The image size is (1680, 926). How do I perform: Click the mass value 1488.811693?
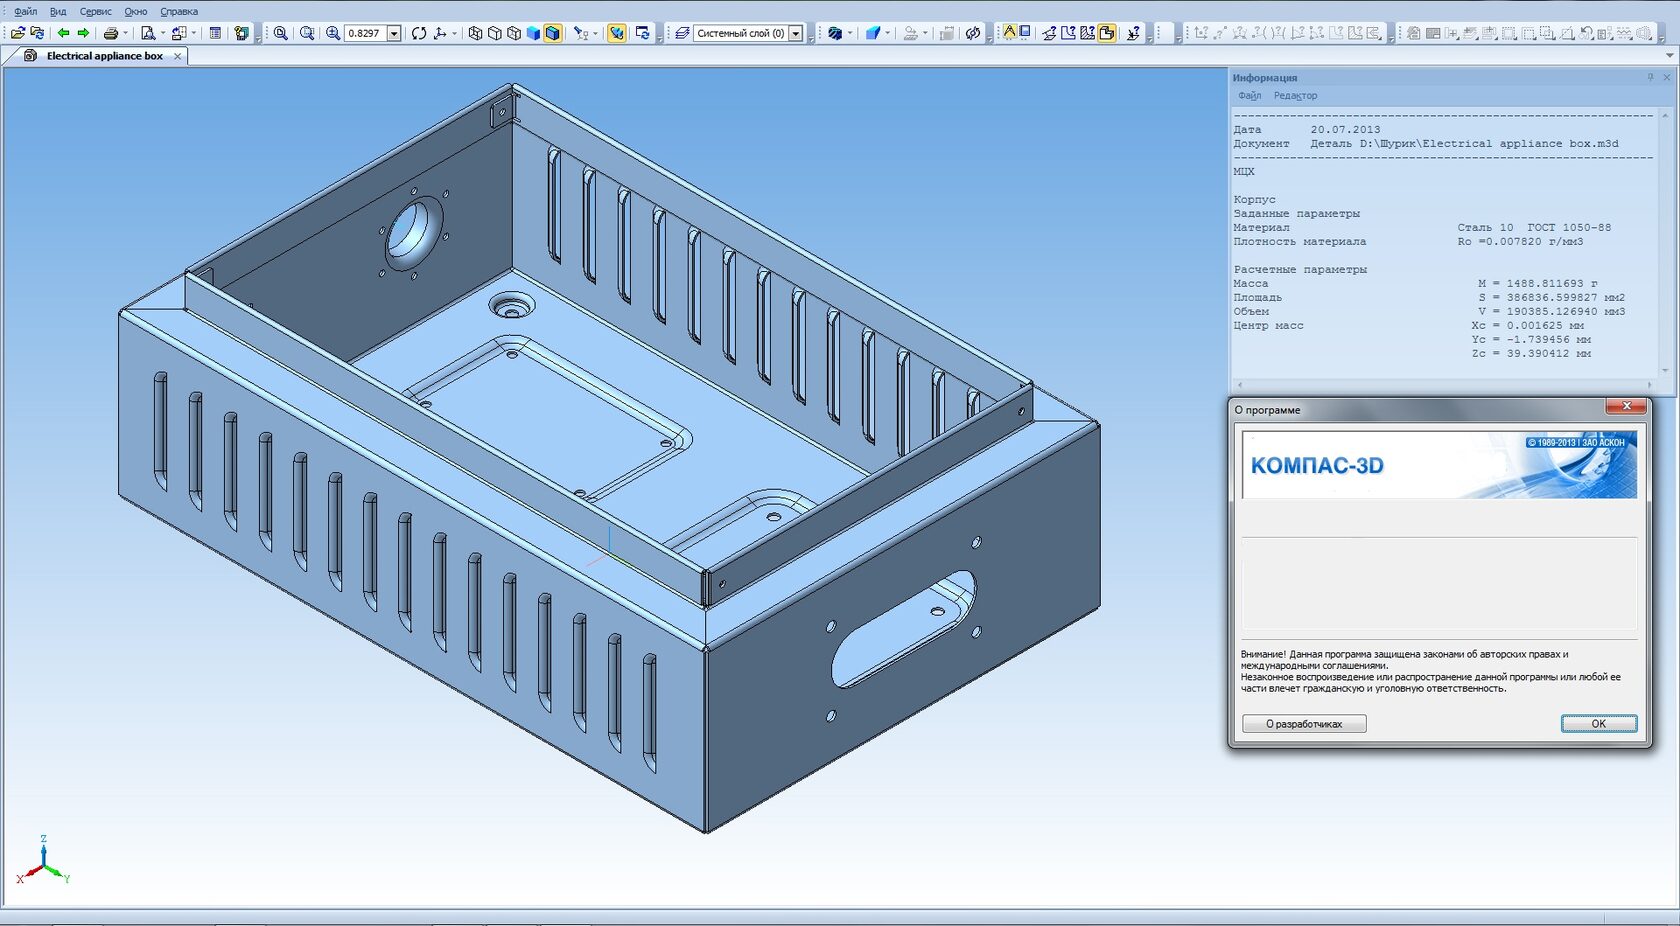pos(1545,284)
